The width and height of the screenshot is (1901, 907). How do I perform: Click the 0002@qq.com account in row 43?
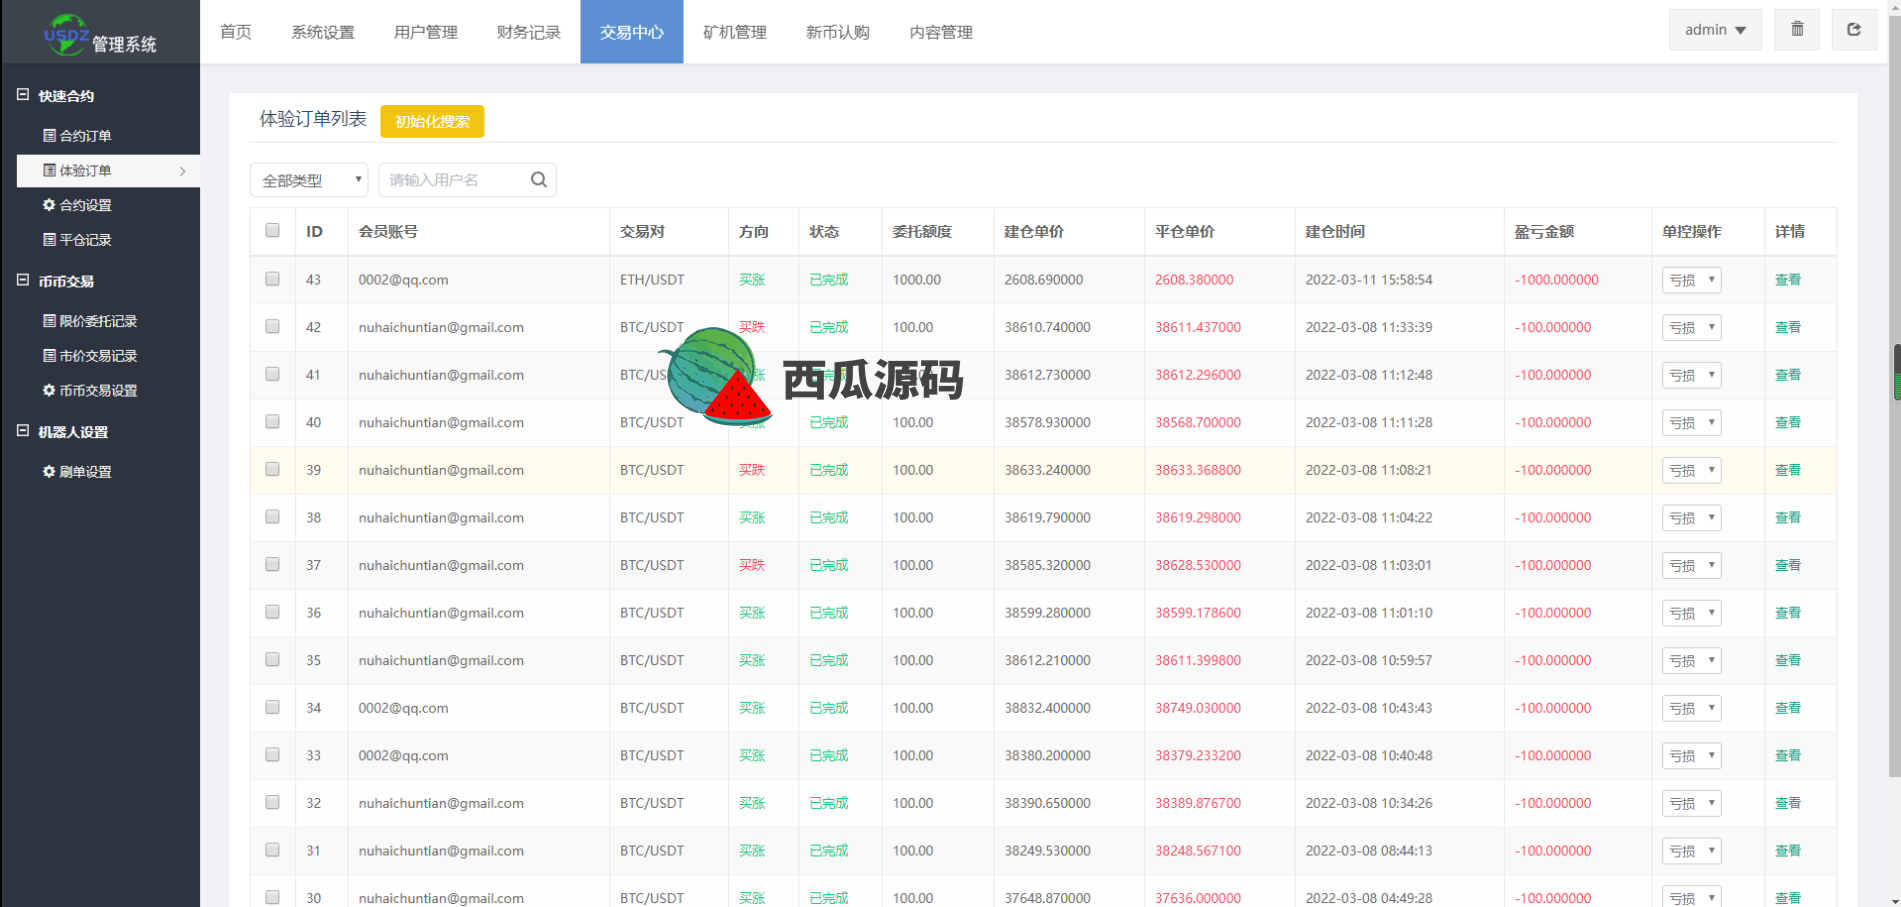[403, 280]
